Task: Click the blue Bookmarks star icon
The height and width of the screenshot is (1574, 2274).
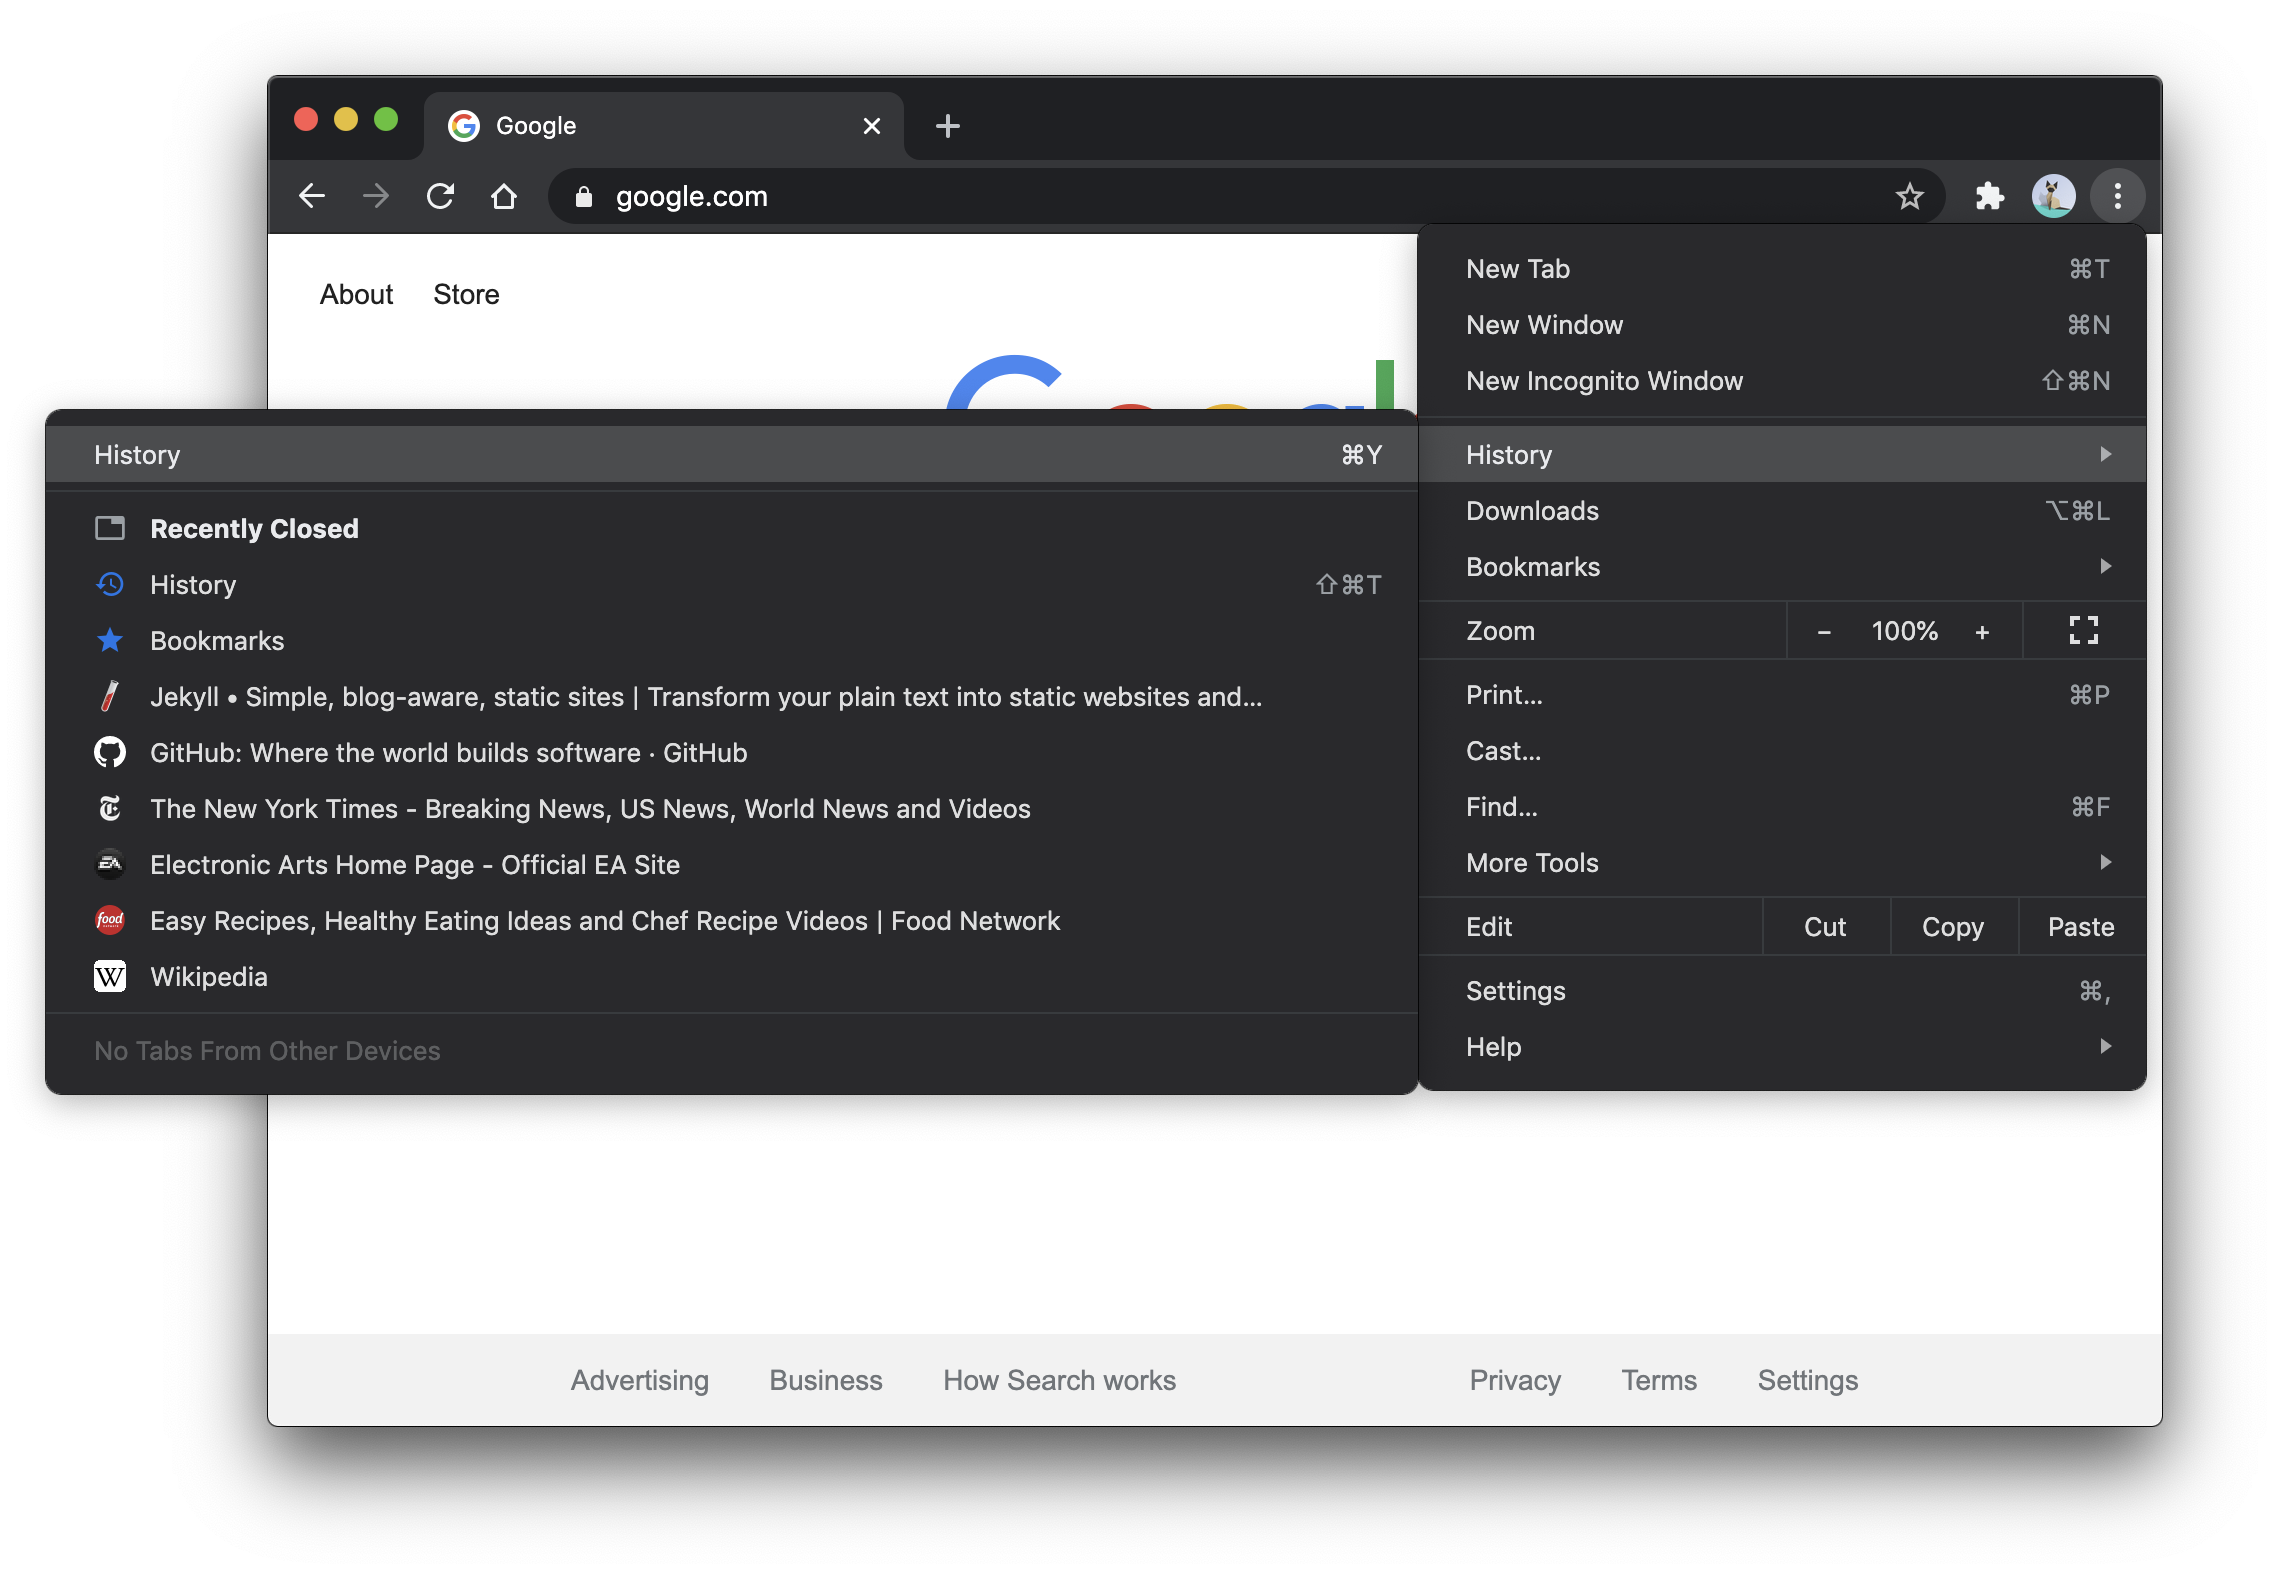Action: tap(110, 640)
